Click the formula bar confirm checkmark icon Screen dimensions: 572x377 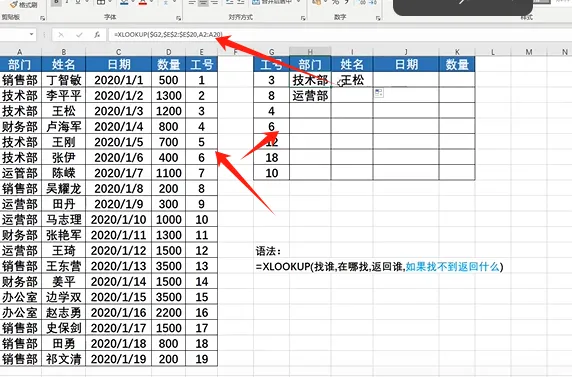pyautogui.click(x=79, y=35)
